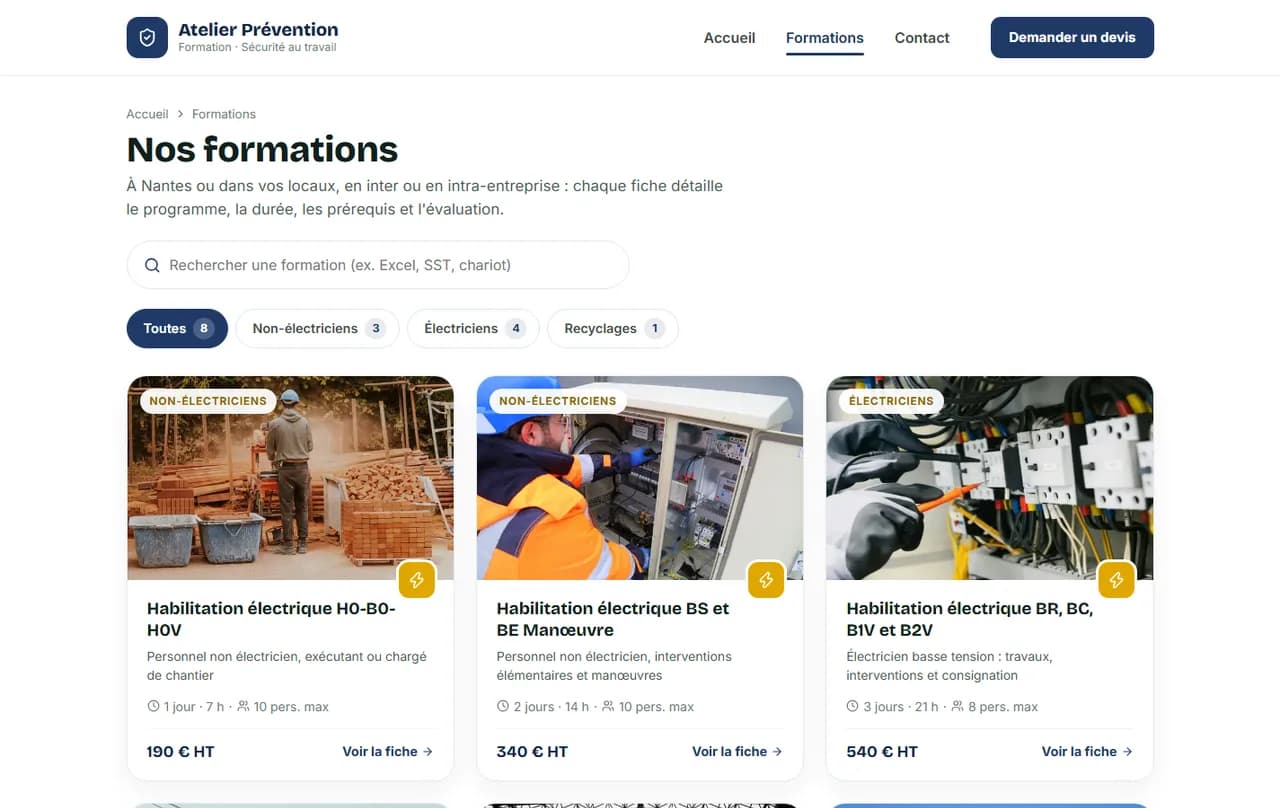The height and width of the screenshot is (808, 1280).
Task: Click the NON-ÉLECTRICIENS label on the H0-B0-H0V card
Action: 208,401
